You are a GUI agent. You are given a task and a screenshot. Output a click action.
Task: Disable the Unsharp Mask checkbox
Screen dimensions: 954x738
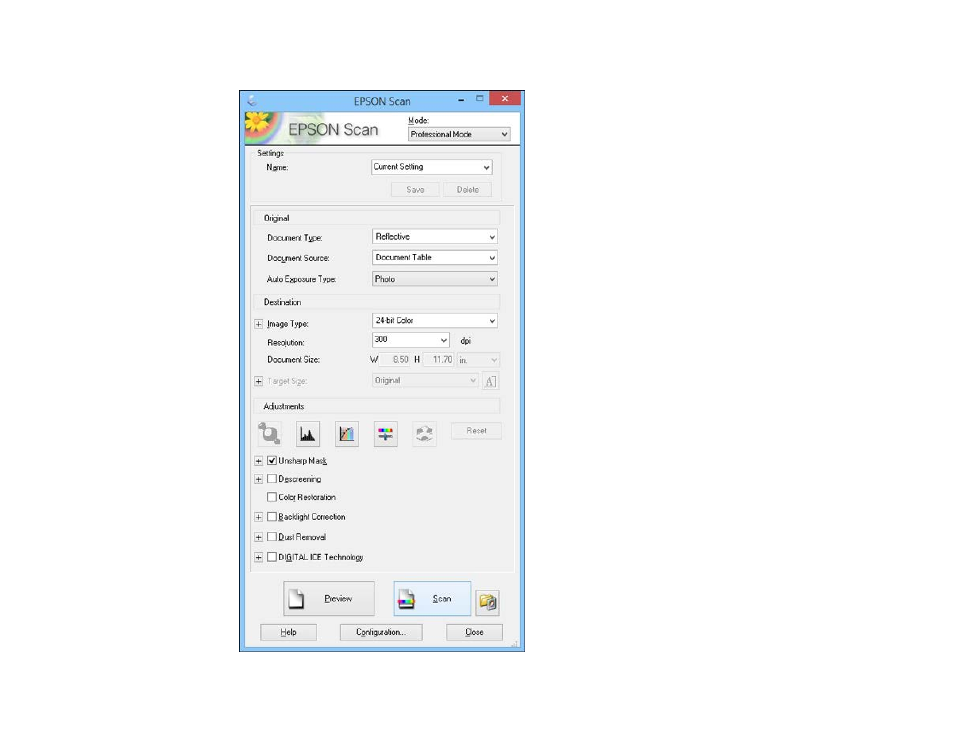[272, 461]
